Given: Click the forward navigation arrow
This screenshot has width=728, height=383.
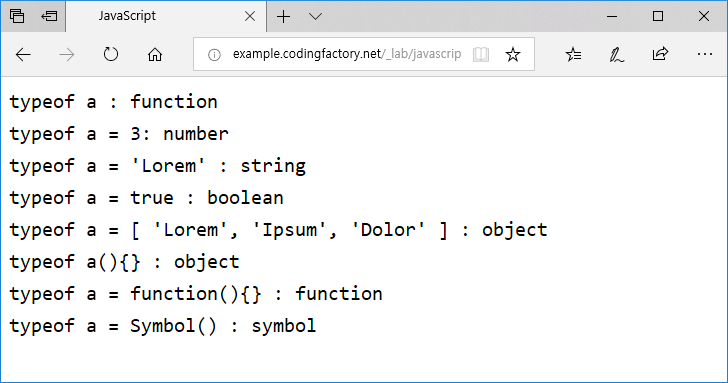Looking at the screenshot, I should click(x=67, y=55).
